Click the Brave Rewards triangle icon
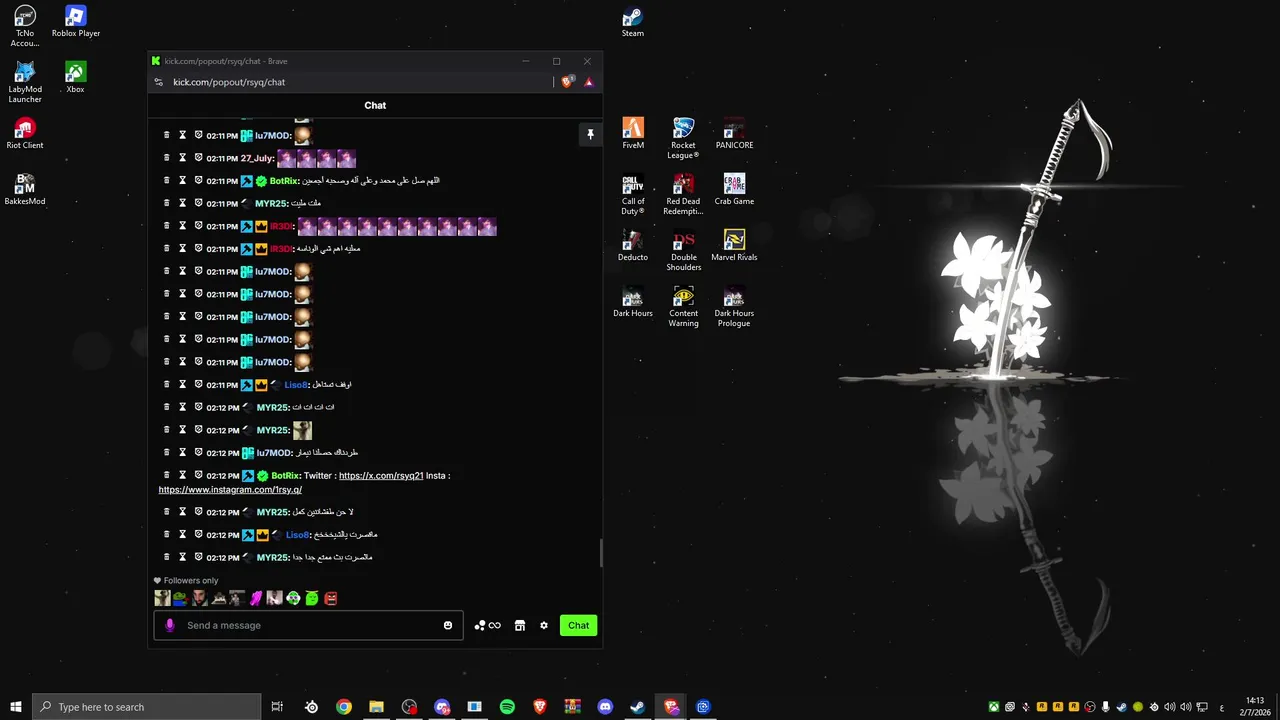The height and width of the screenshot is (720, 1280). click(589, 82)
